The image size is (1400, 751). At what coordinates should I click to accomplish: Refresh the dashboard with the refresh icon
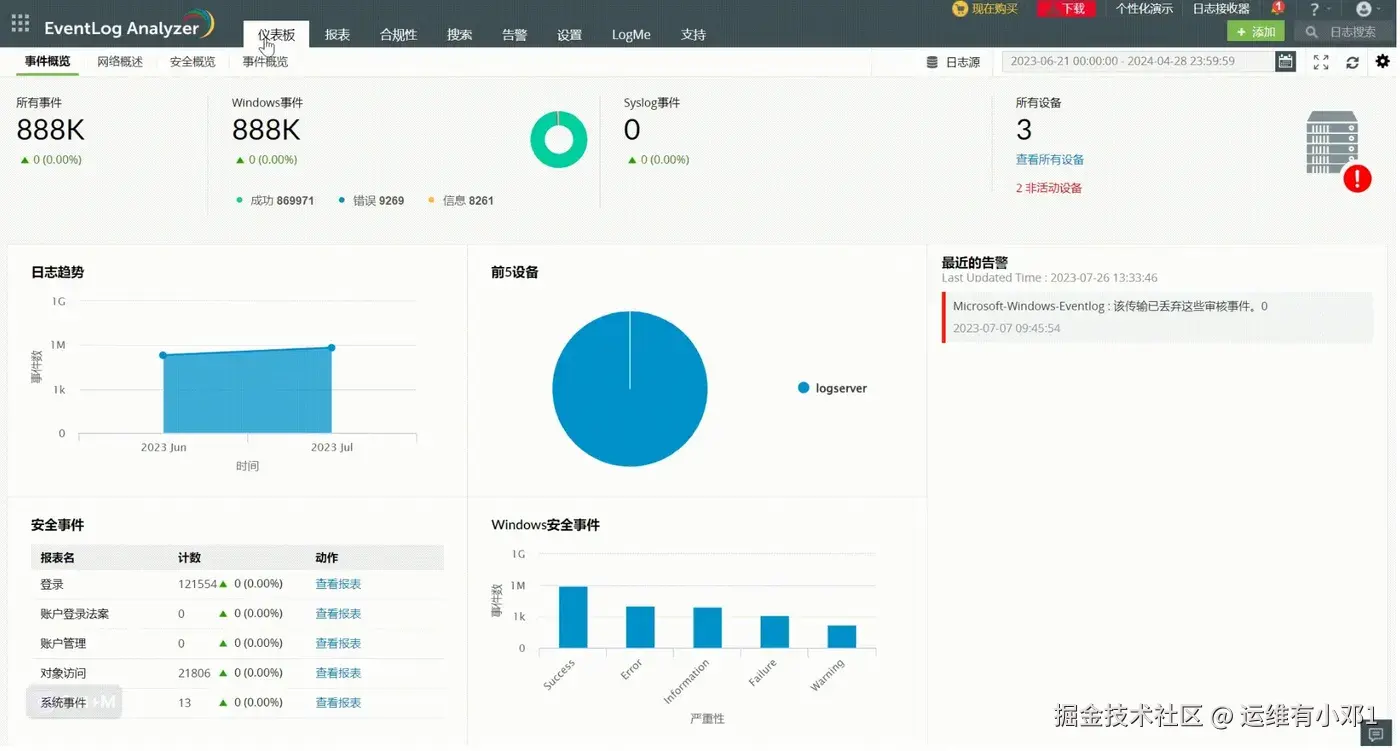[1352, 62]
